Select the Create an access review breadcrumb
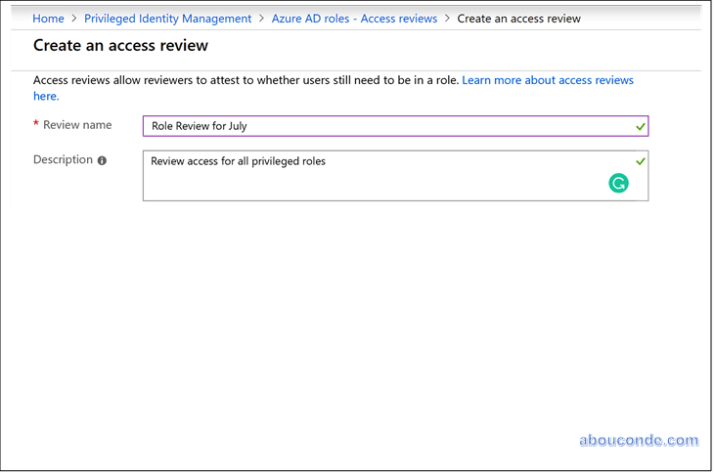Screen dimensions: 714x472 point(518,19)
